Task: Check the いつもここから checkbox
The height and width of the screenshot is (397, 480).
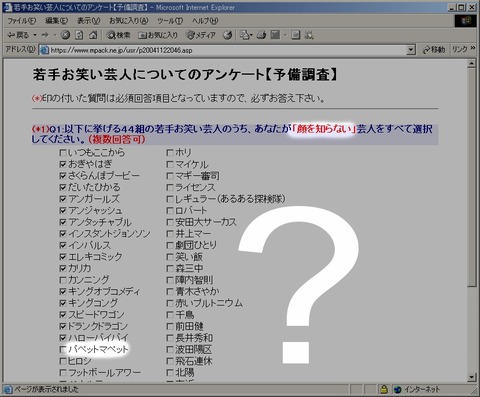Action: click(63, 153)
